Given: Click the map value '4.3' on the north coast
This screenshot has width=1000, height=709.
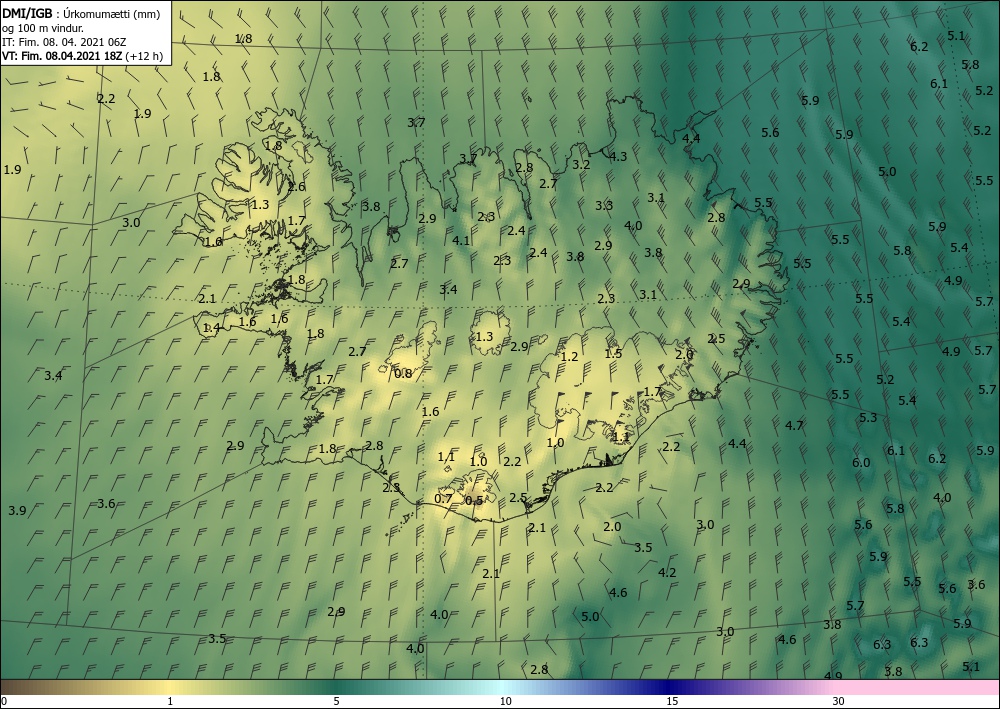Looking at the screenshot, I should [618, 156].
